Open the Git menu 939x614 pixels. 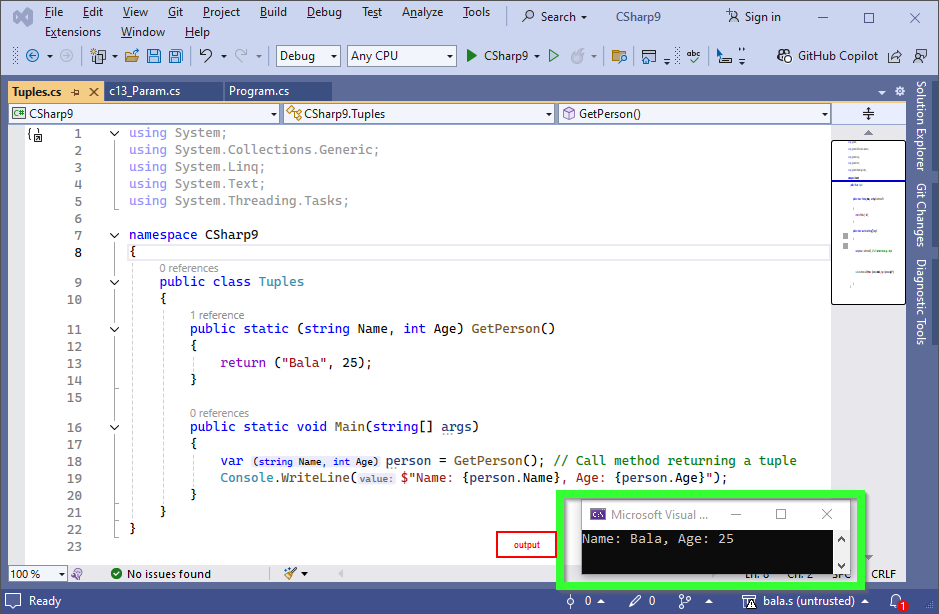pyautogui.click(x=174, y=12)
